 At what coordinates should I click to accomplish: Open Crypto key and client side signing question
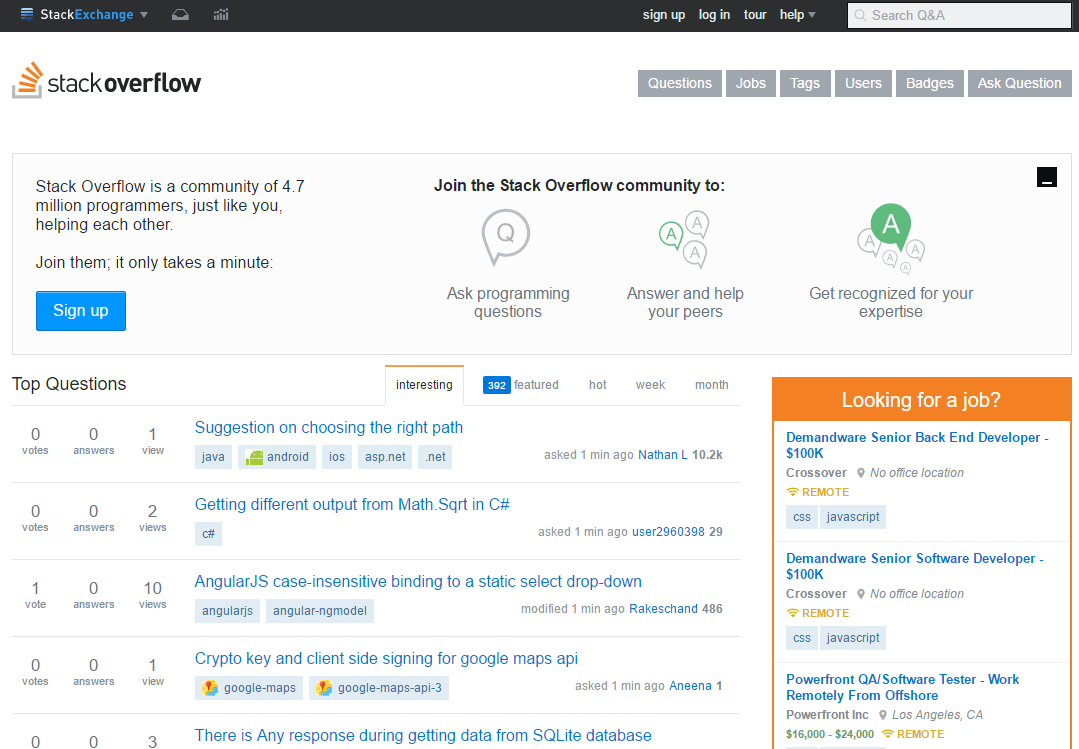pyautogui.click(x=387, y=659)
